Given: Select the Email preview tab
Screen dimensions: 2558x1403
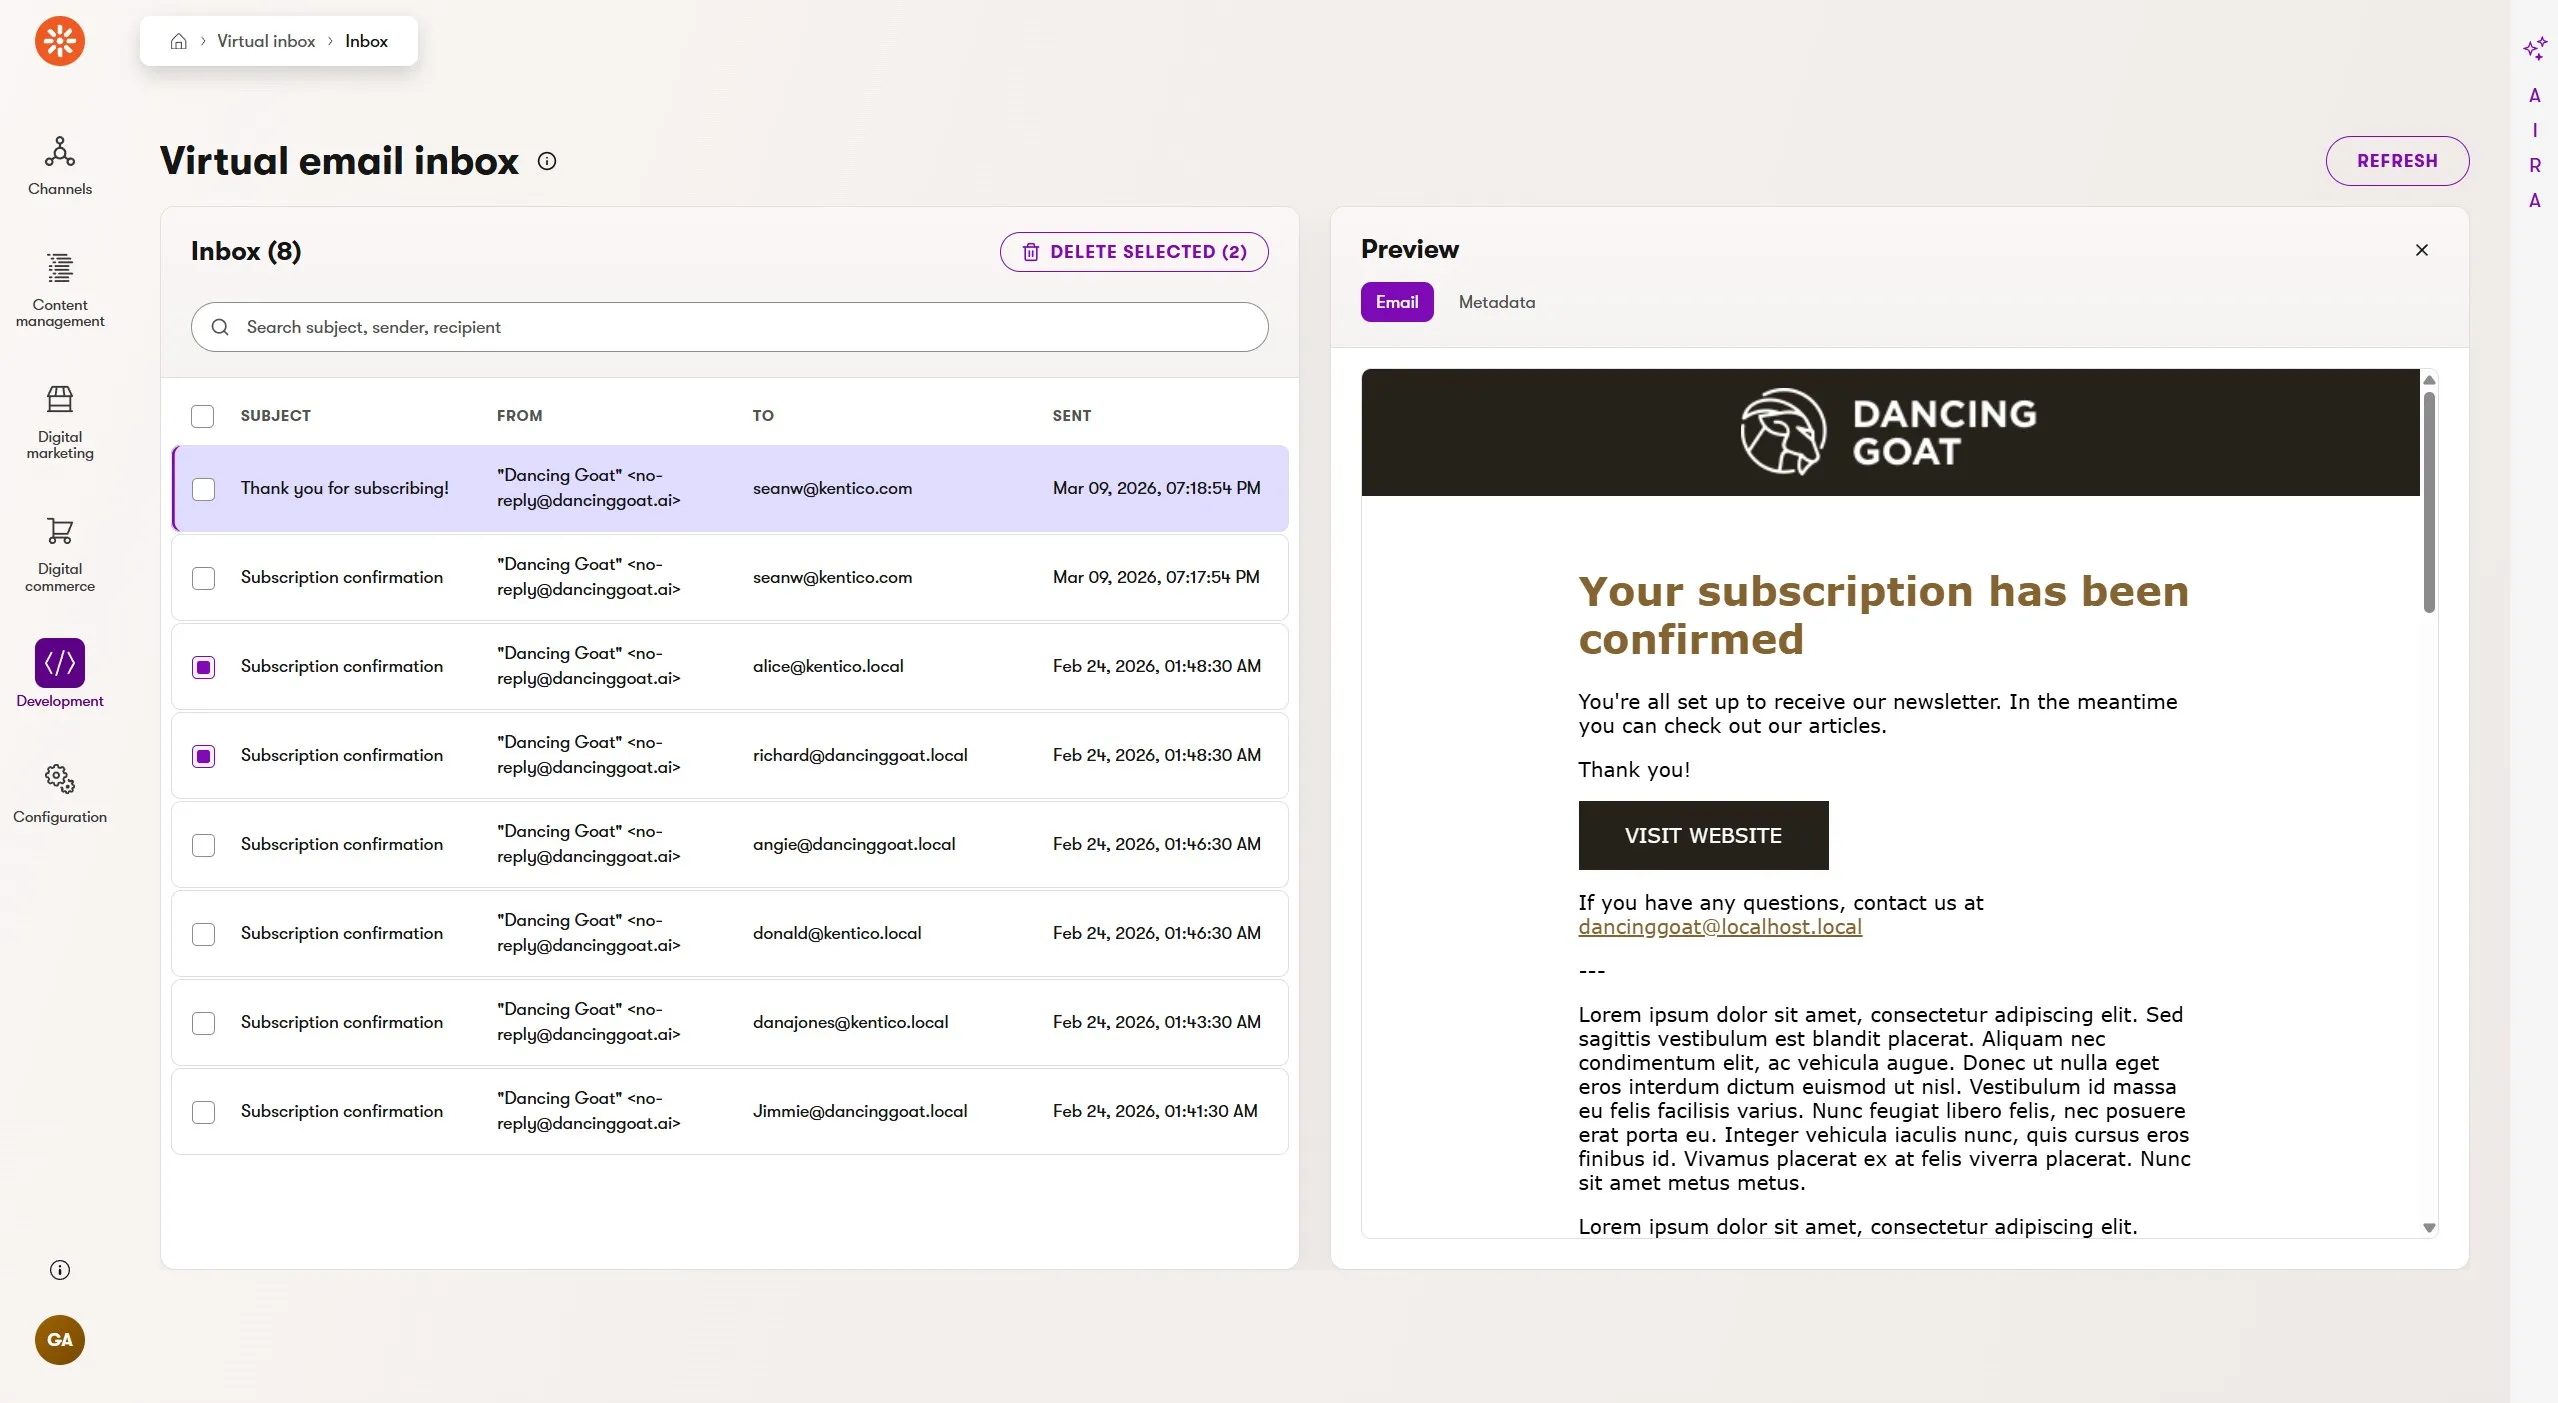Looking at the screenshot, I should coord(1396,302).
